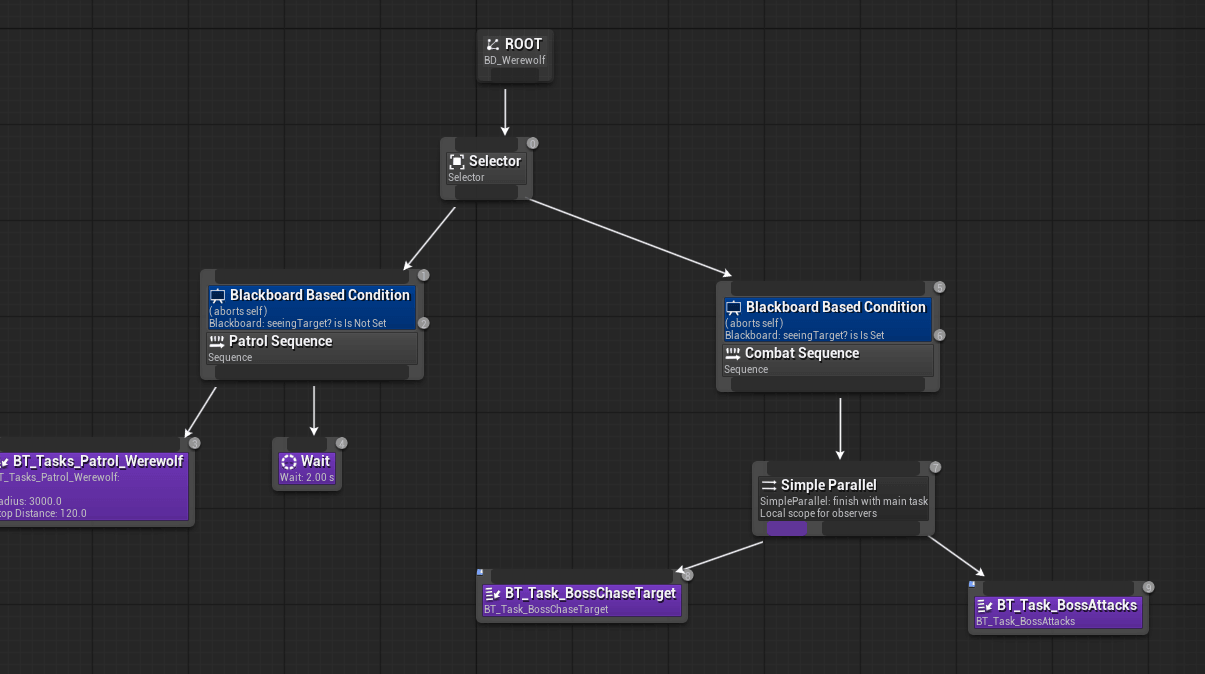The height and width of the screenshot is (674, 1205).
Task: Click the 'top Distance: 120.0' property text
Action: [x=43, y=513]
